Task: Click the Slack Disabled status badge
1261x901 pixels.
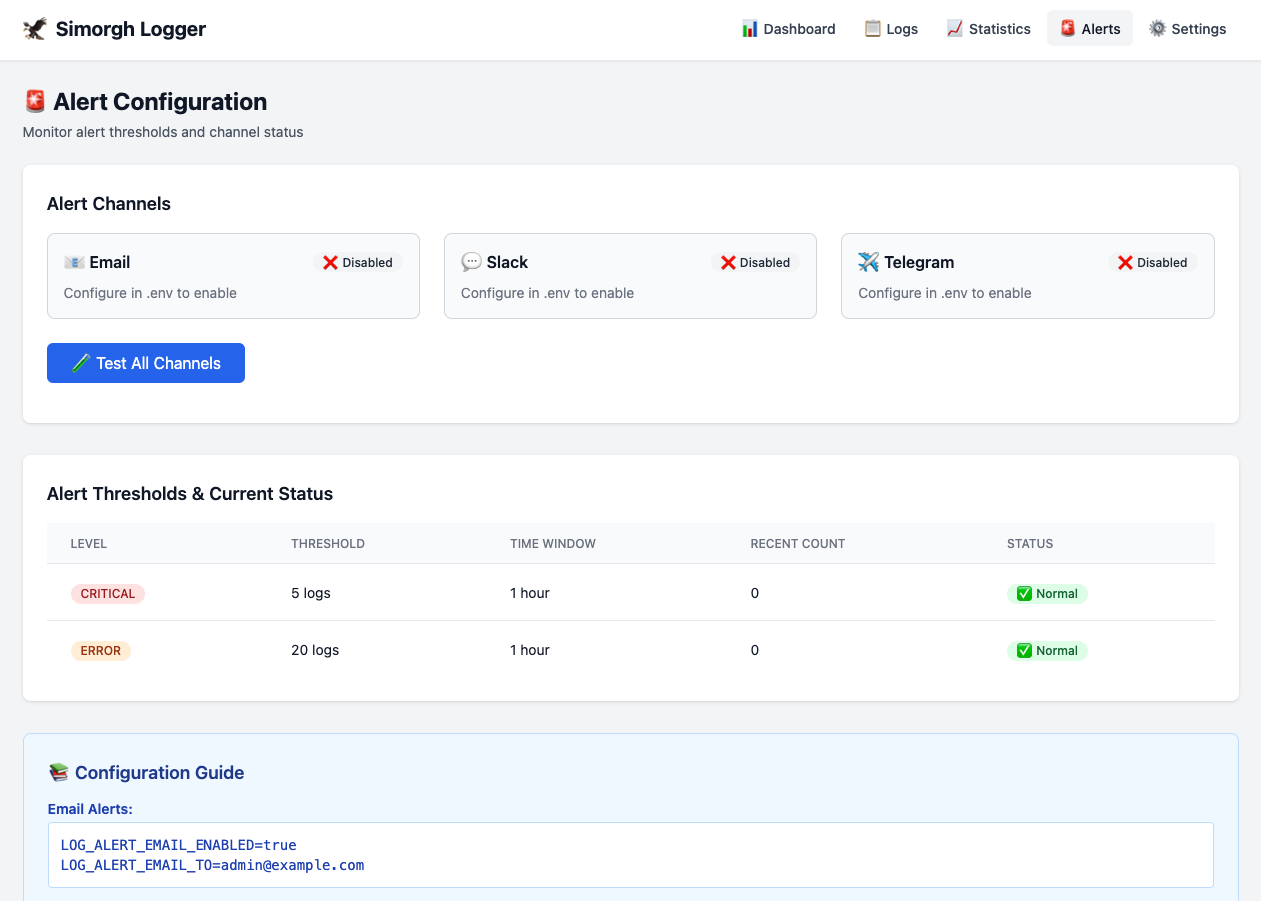Action: click(755, 262)
